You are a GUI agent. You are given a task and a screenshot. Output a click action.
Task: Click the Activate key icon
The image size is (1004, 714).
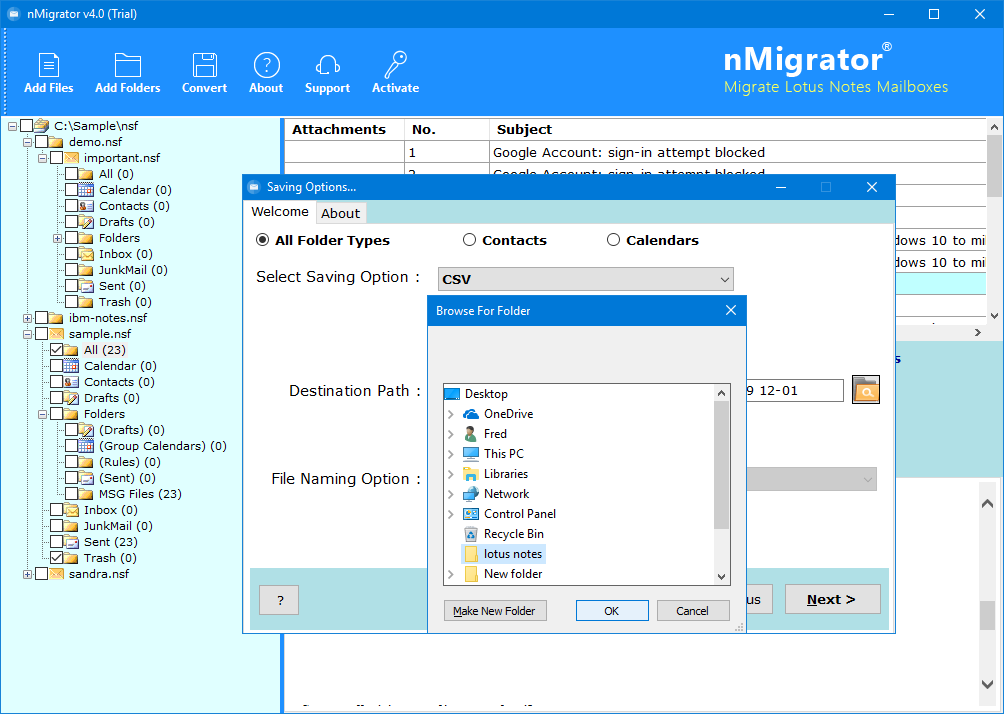pyautogui.click(x=395, y=65)
